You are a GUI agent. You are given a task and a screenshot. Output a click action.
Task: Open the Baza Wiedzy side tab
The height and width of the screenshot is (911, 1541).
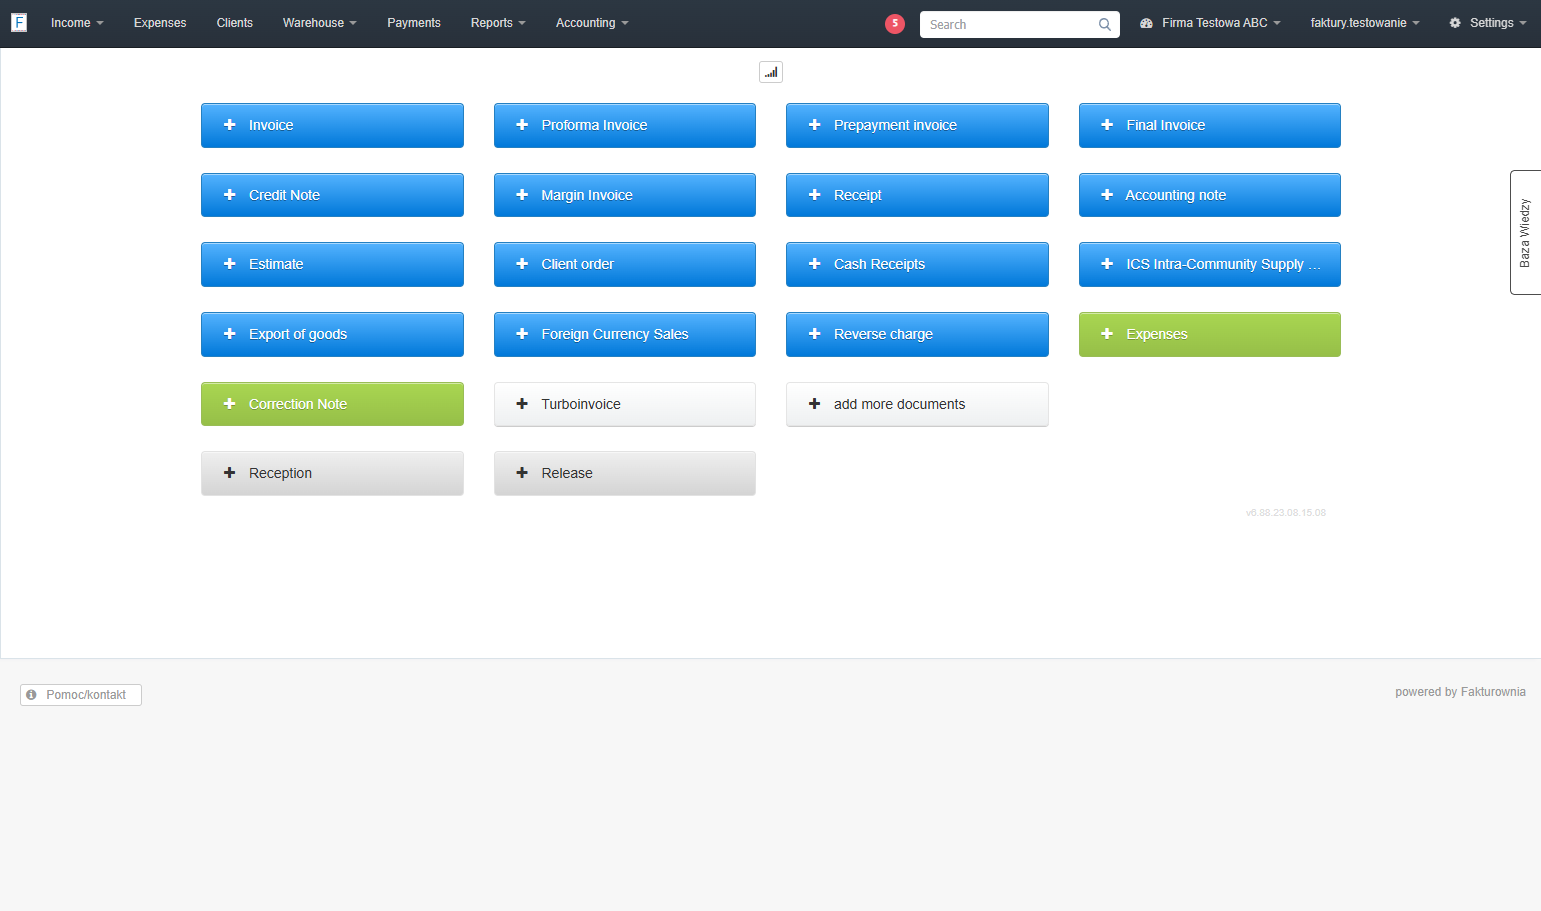coord(1526,232)
